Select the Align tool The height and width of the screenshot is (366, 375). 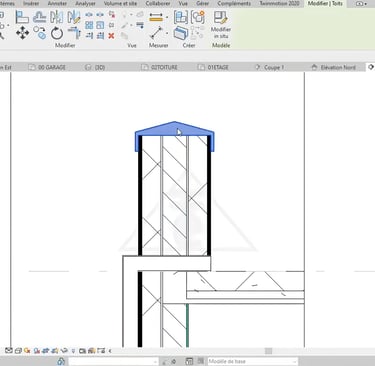click(x=22, y=17)
